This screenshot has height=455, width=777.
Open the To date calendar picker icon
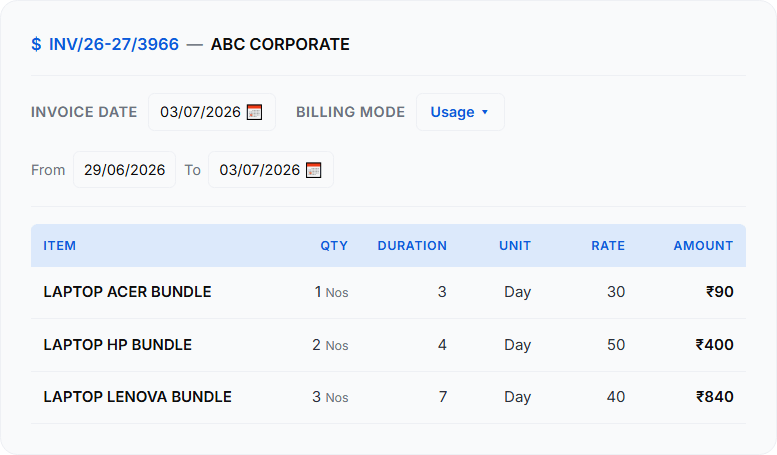coord(313,170)
